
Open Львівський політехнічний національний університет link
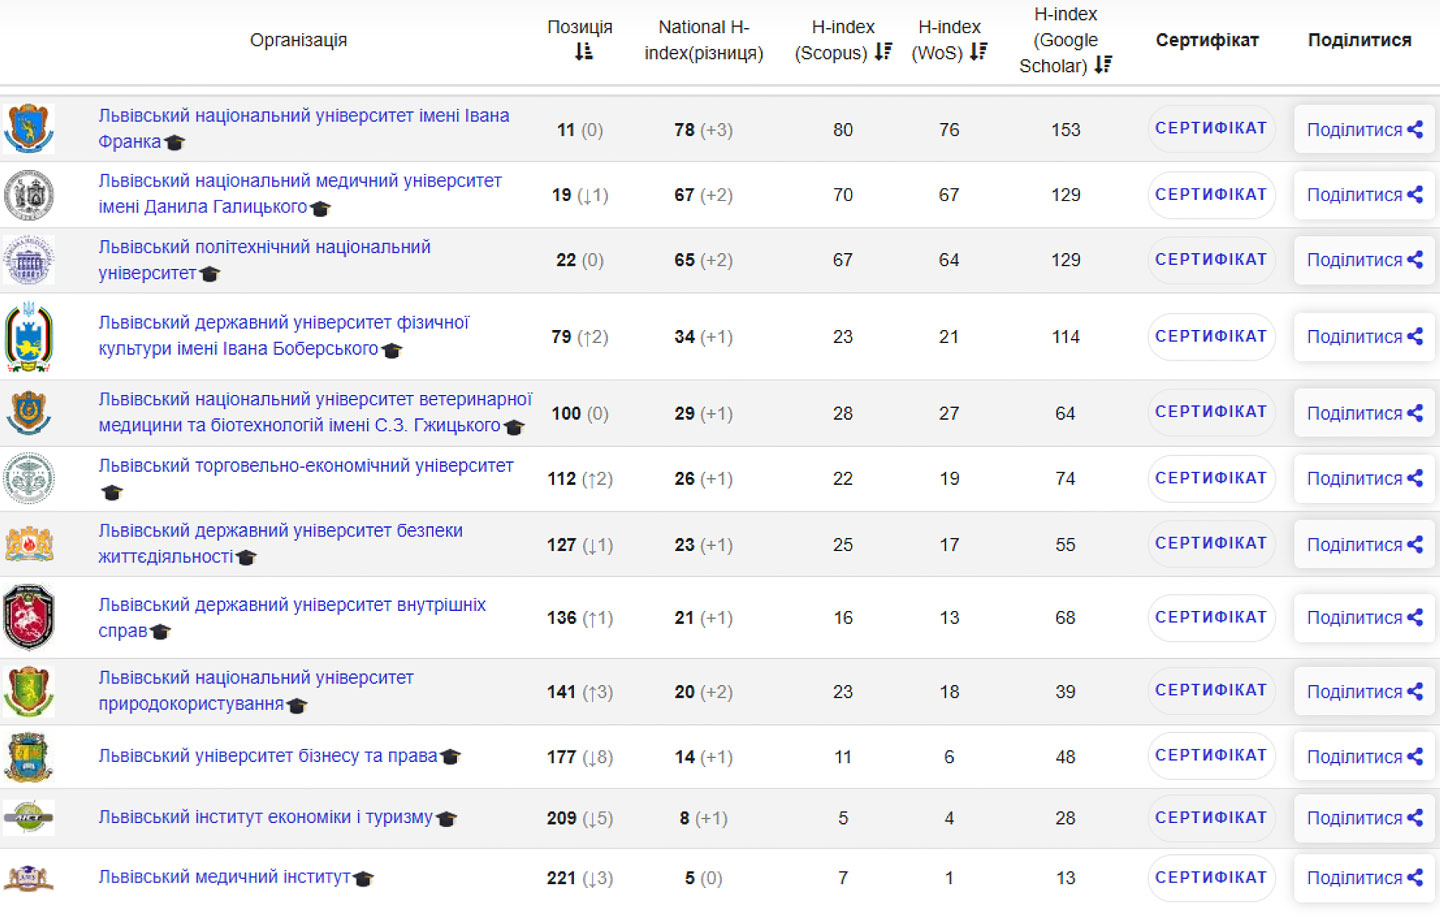tap(264, 260)
